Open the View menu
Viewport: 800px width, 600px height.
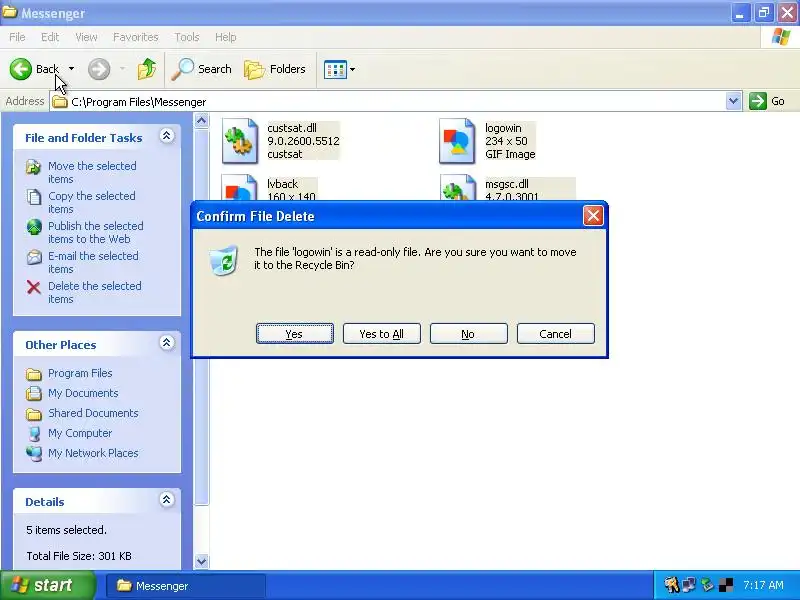coord(86,37)
